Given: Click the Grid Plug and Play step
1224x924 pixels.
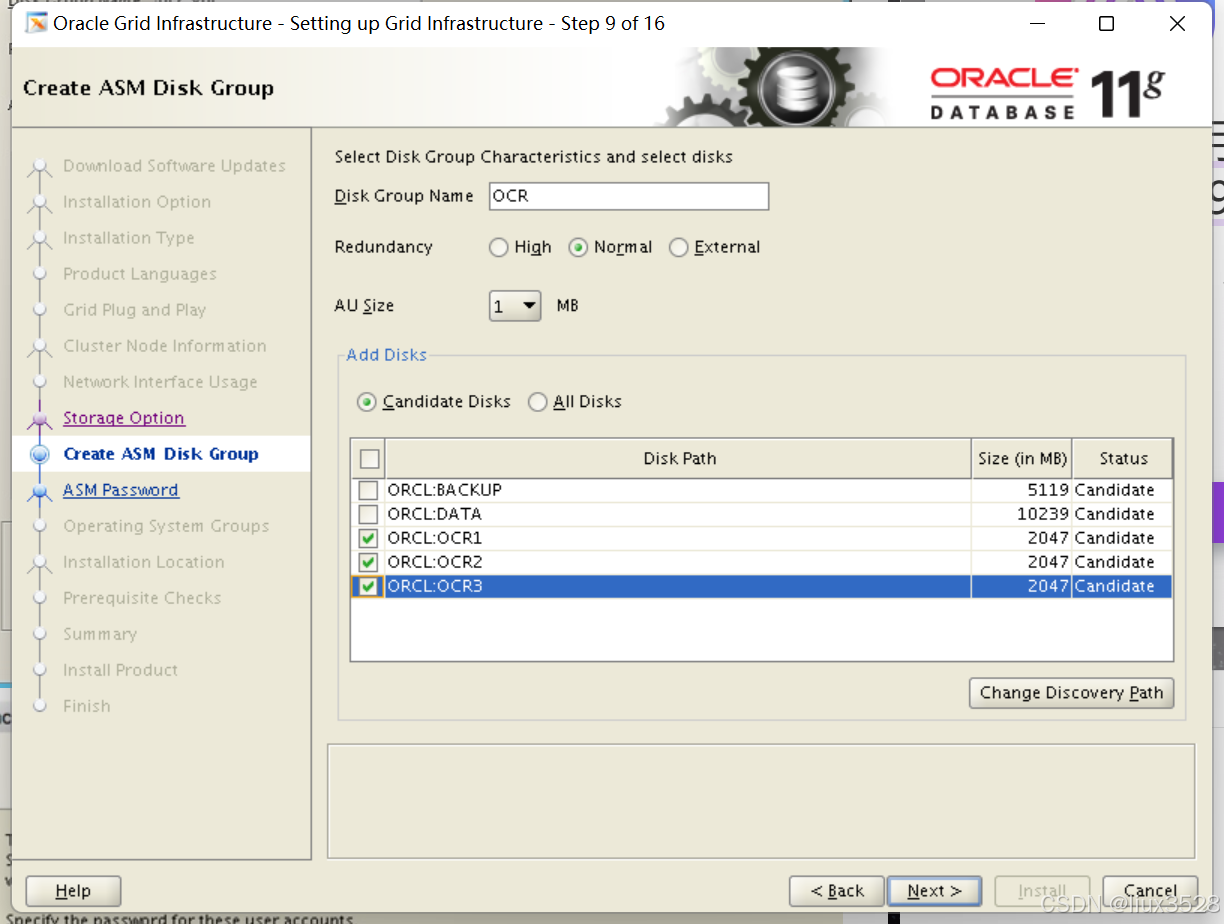Looking at the screenshot, I should click(x=135, y=310).
